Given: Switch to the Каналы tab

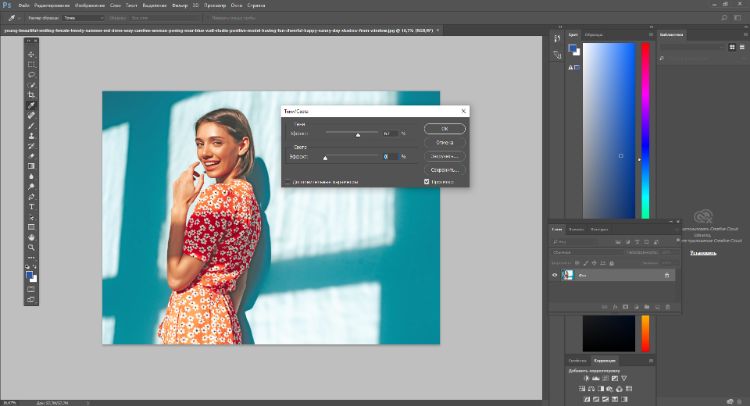Looking at the screenshot, I should point(576,230).
